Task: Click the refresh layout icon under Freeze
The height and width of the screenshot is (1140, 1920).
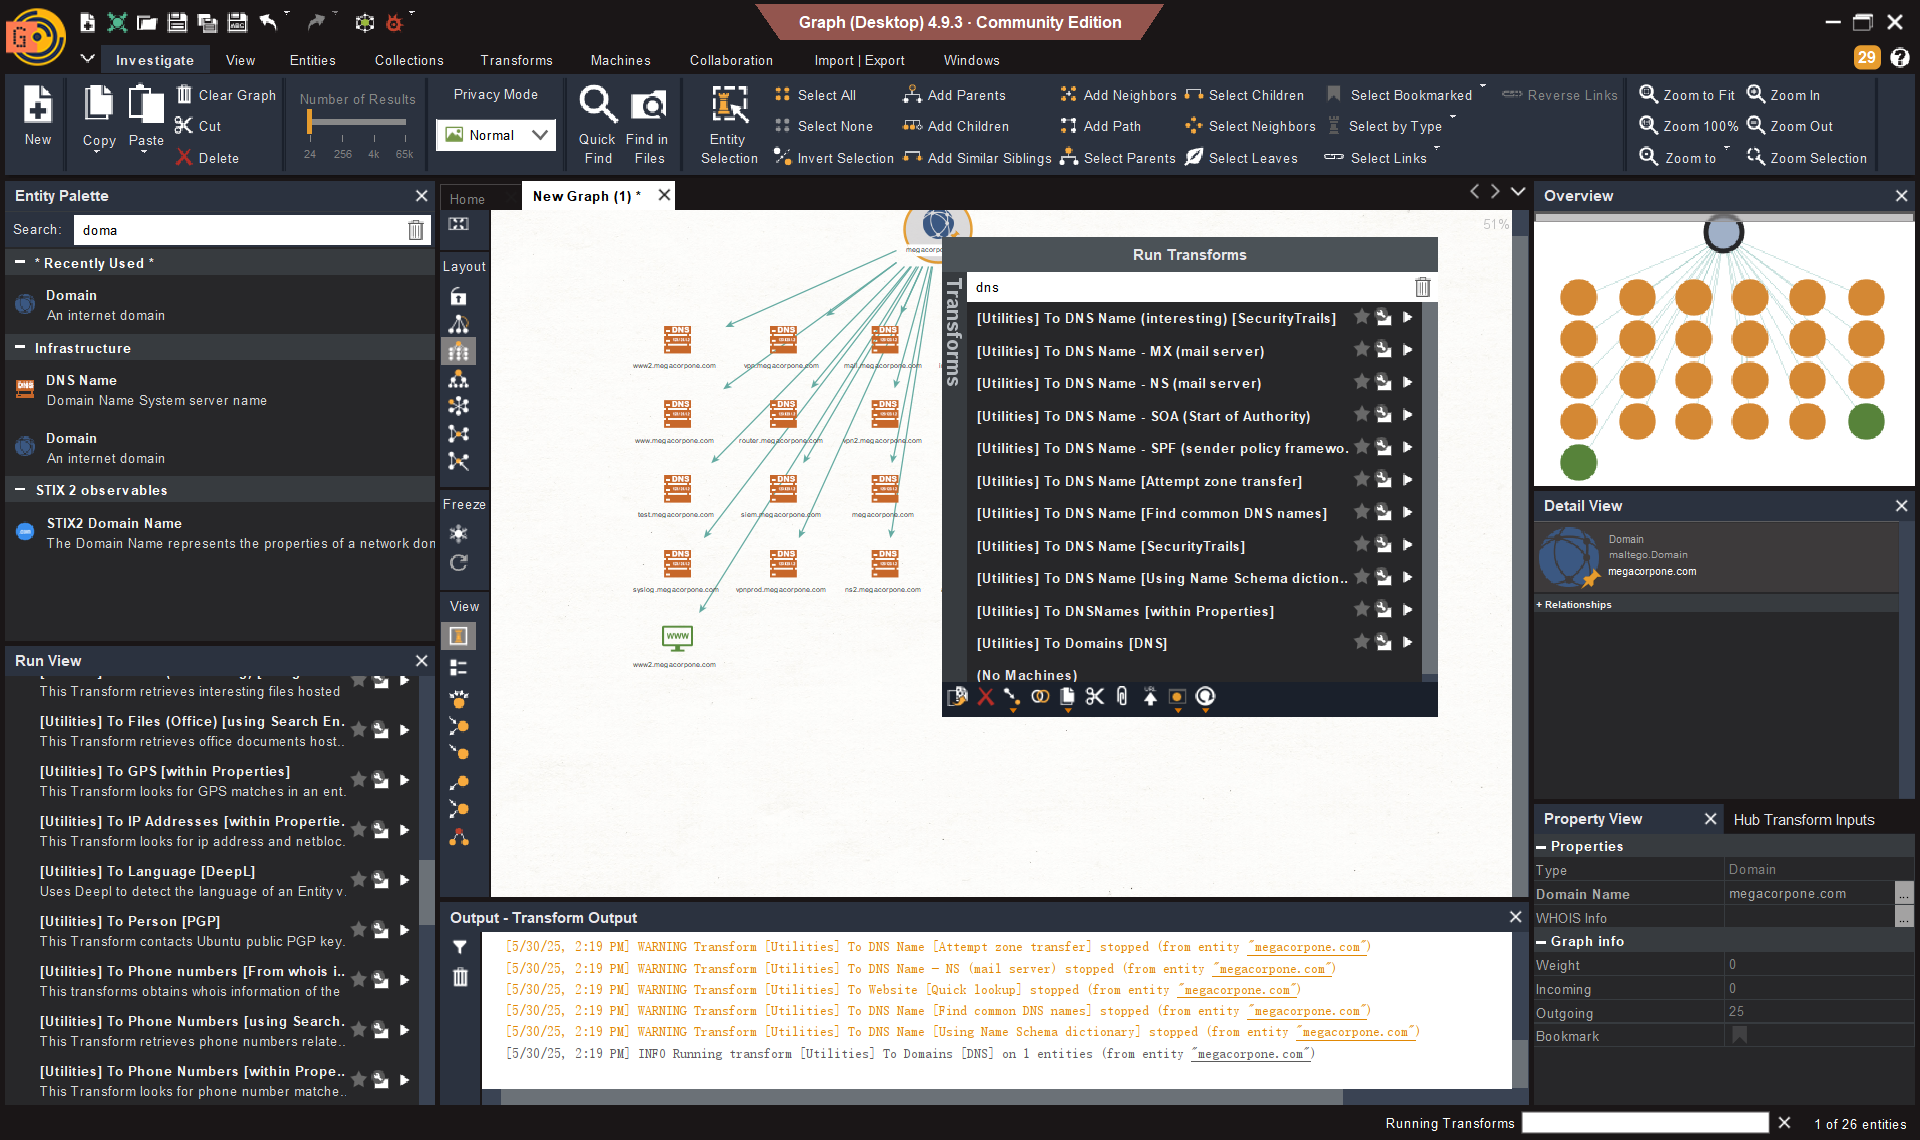Action: (458, 563)
